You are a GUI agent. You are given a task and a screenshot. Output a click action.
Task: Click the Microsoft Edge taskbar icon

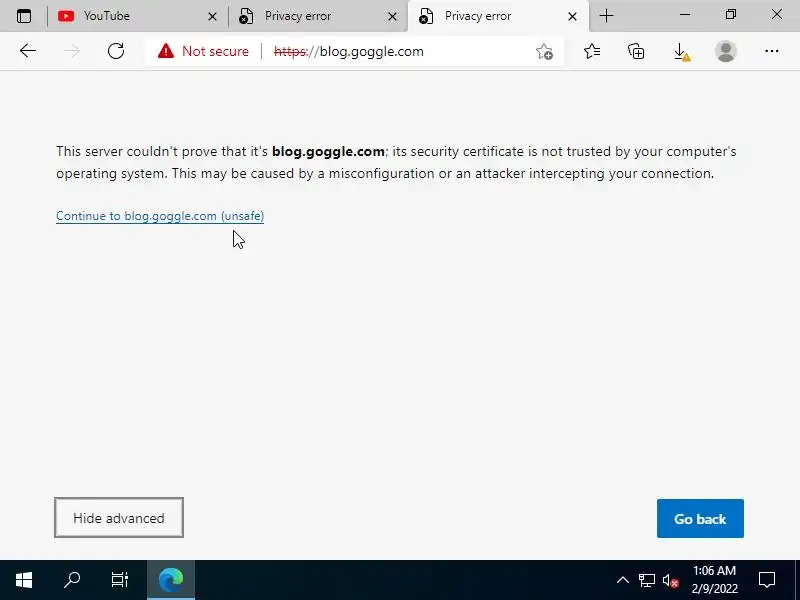coord(171,580)
